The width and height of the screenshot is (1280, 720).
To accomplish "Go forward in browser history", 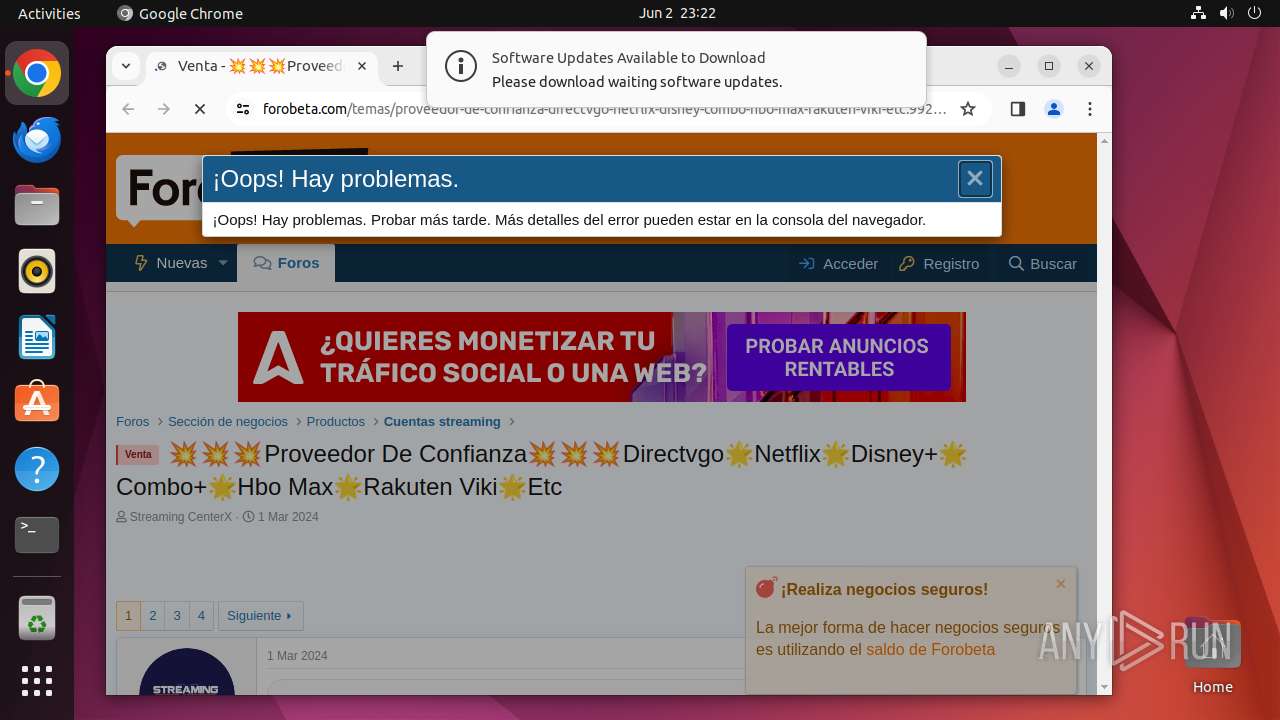I will coord(164,109).
